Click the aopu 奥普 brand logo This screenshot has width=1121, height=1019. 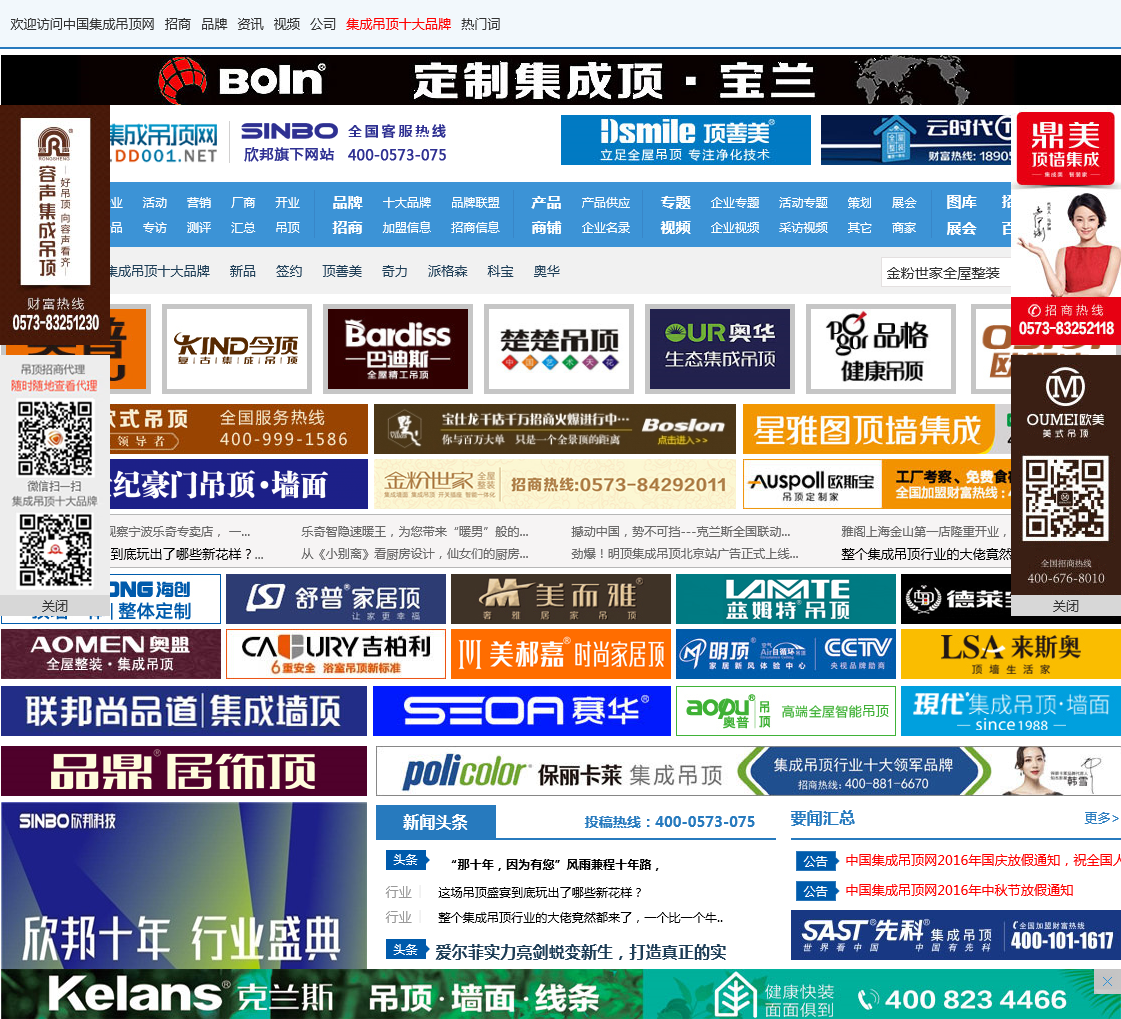786,712
